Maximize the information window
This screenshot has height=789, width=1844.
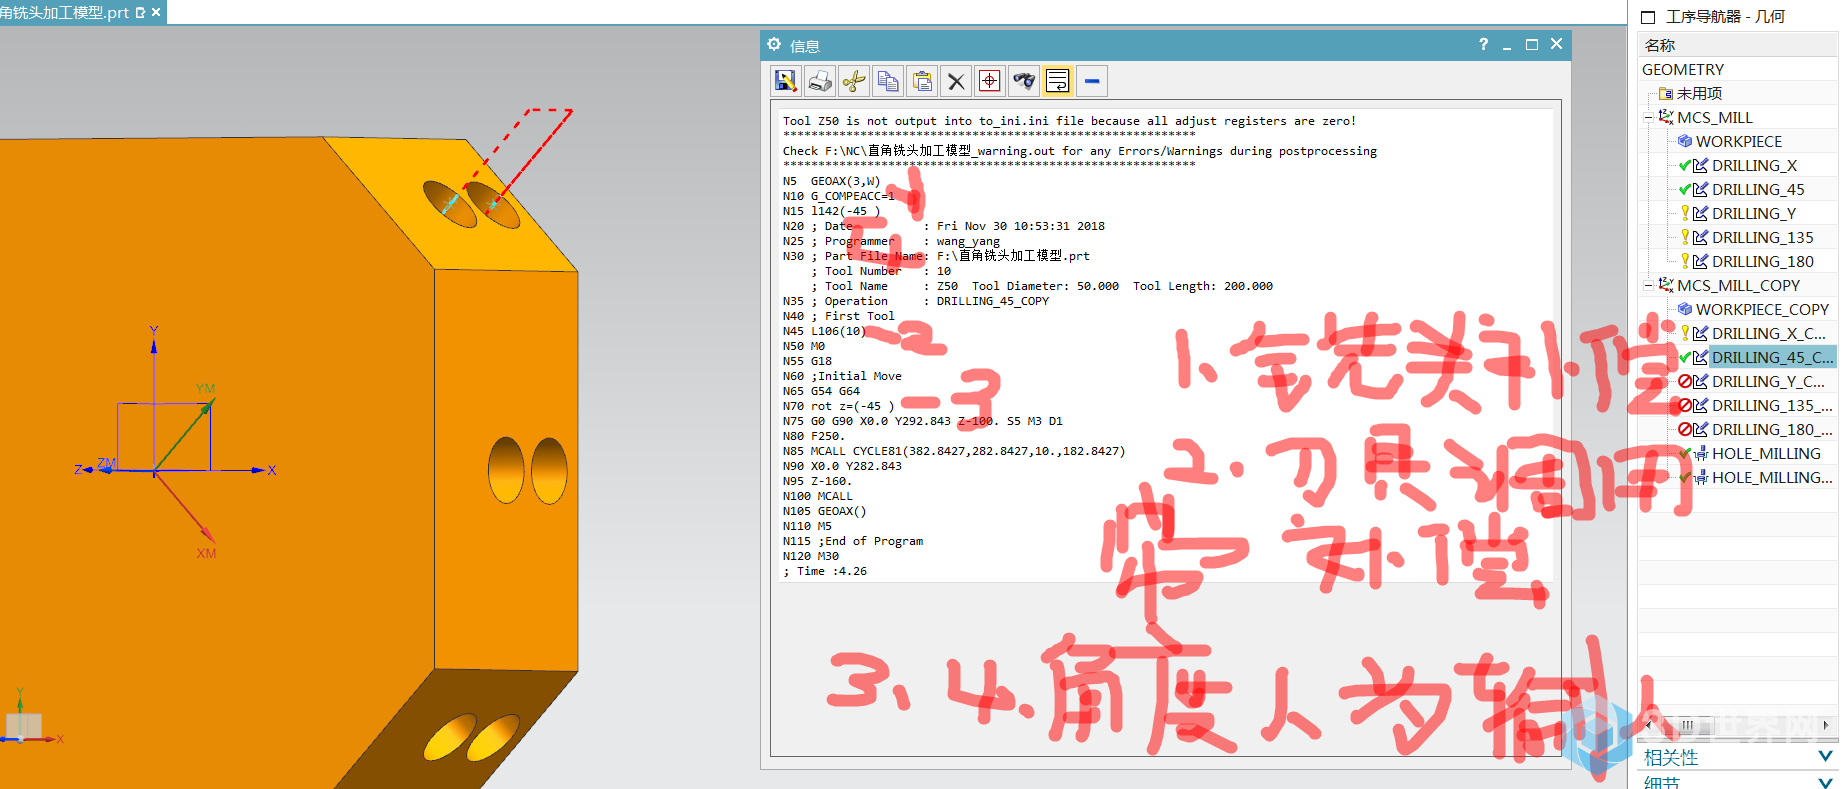click(1531, 44)
